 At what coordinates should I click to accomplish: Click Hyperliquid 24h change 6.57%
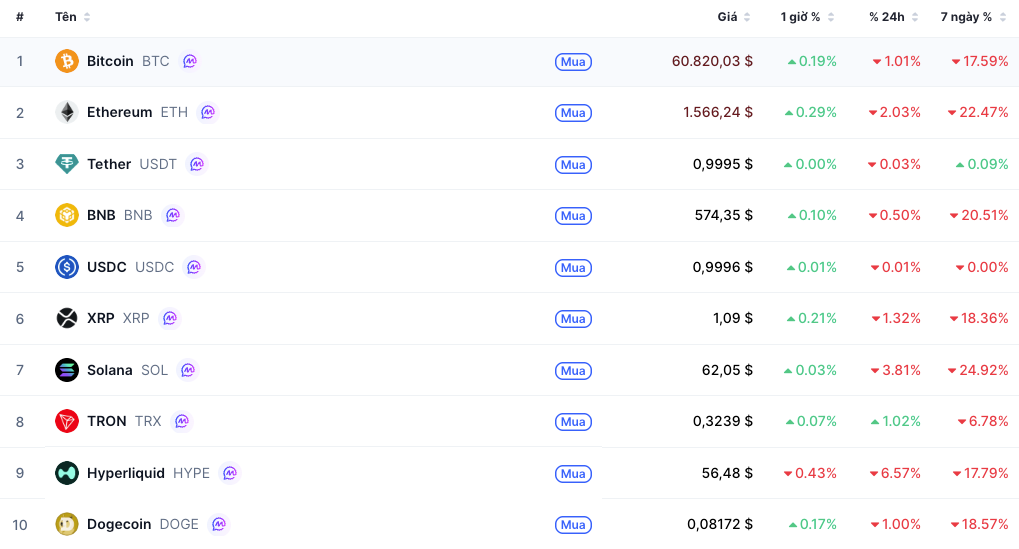click(x=896, y=473)
